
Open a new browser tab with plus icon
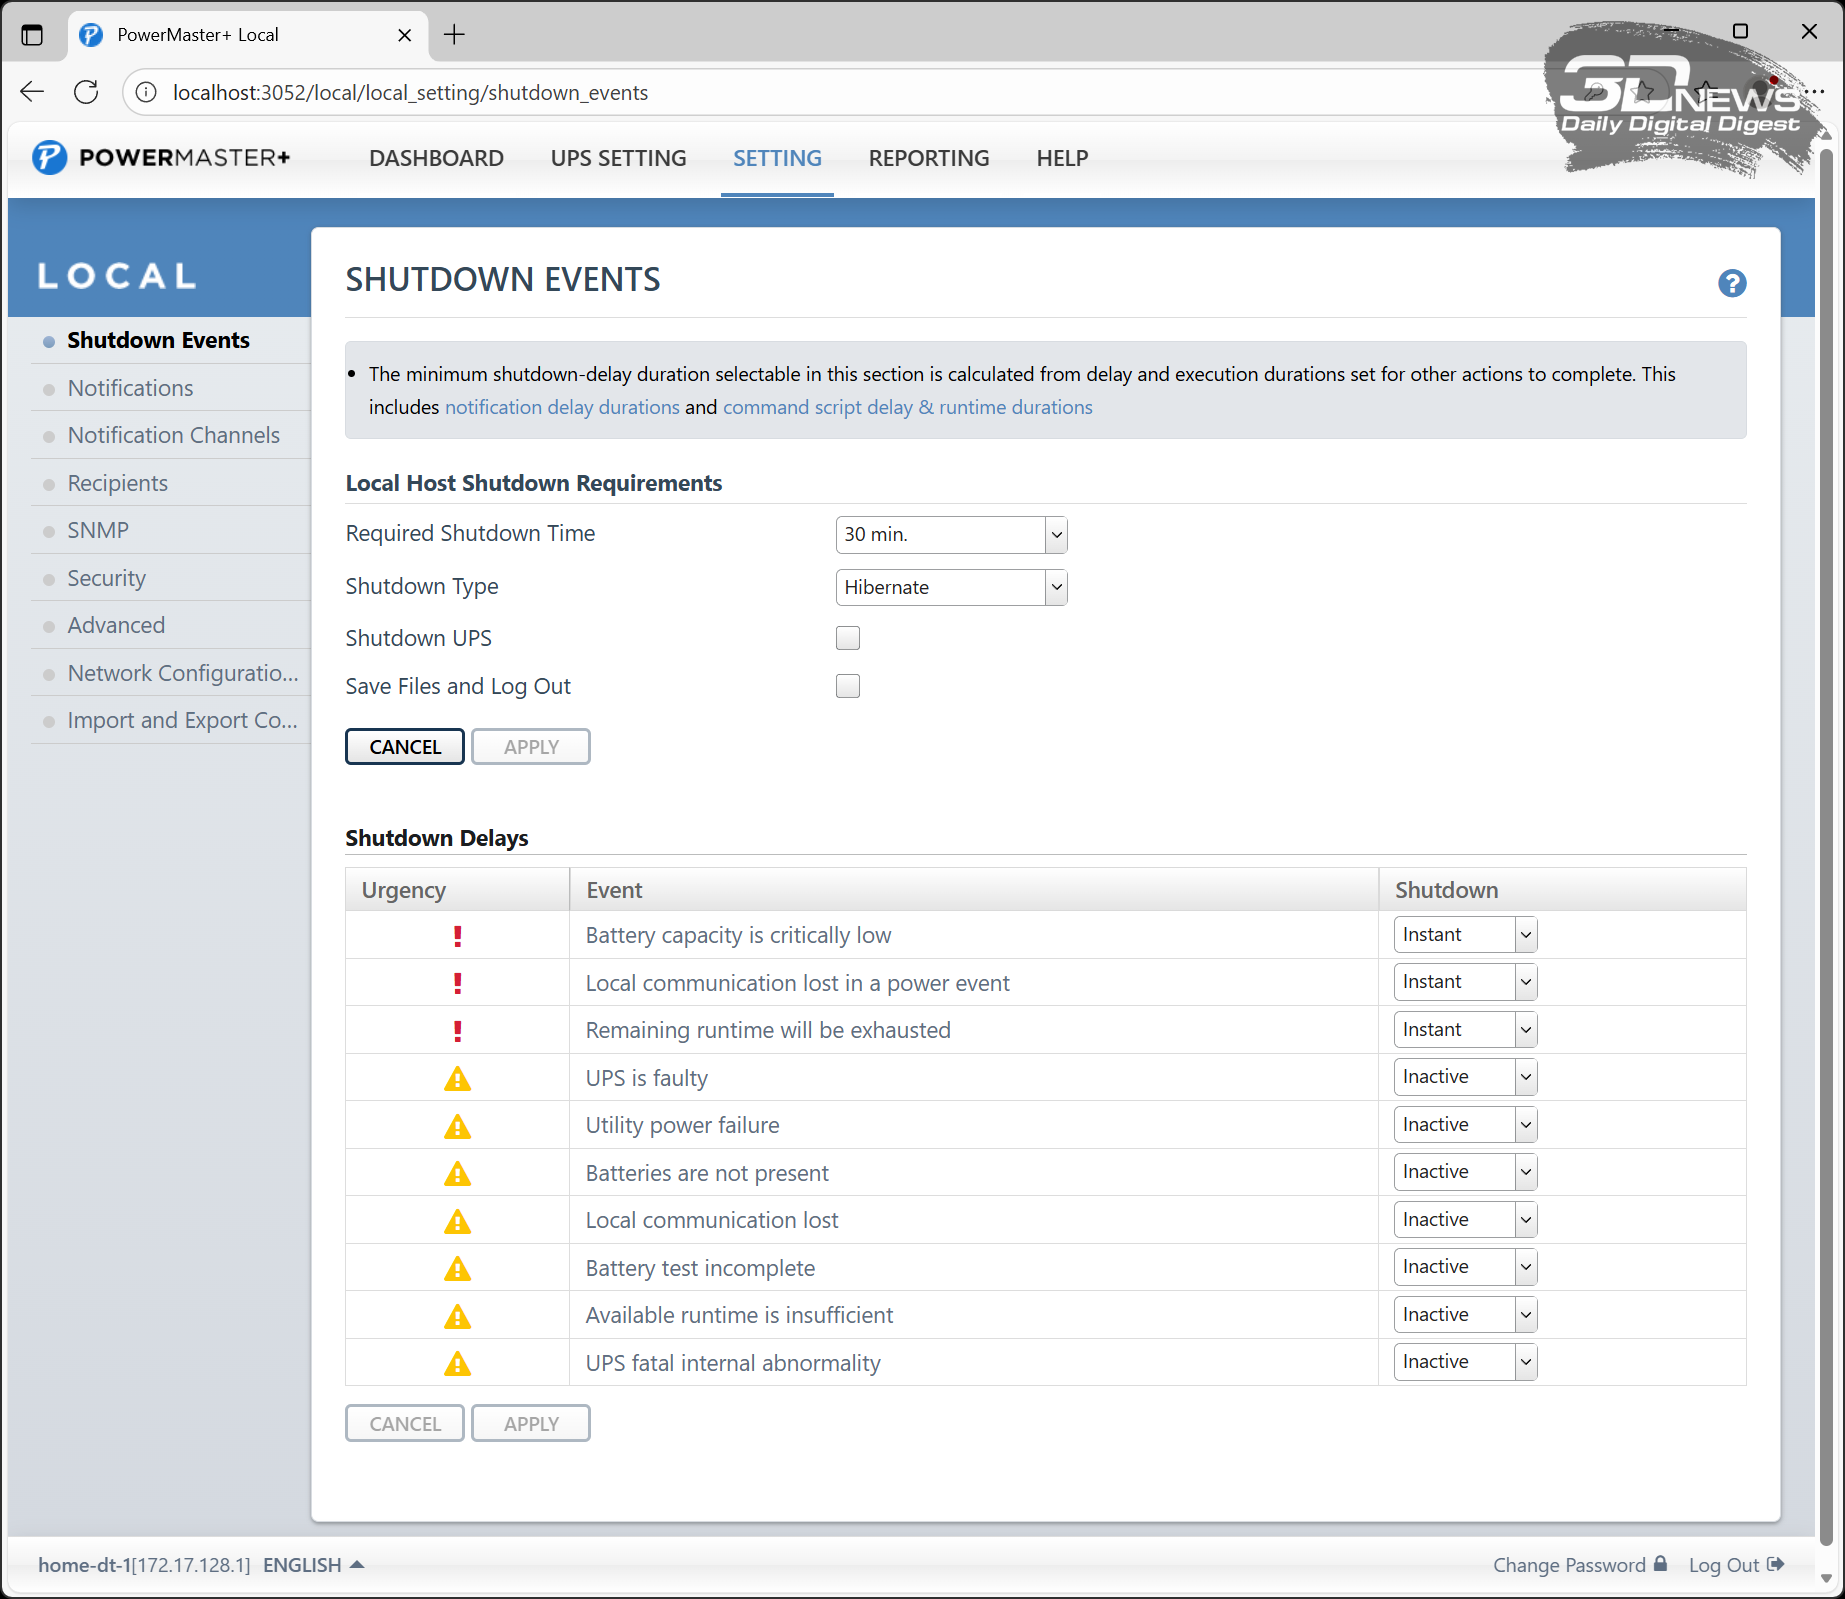pyautogui.click(x=454, y=35)
